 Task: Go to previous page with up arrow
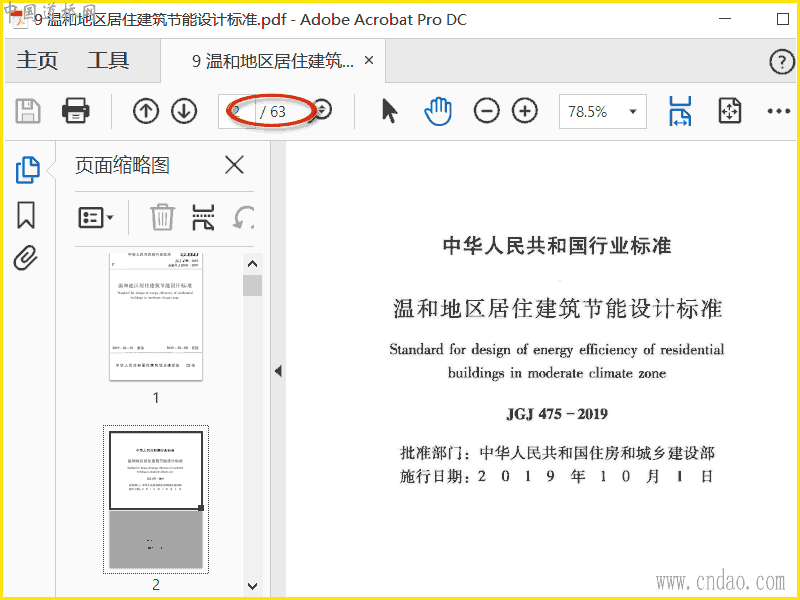[x=146, y=111]
